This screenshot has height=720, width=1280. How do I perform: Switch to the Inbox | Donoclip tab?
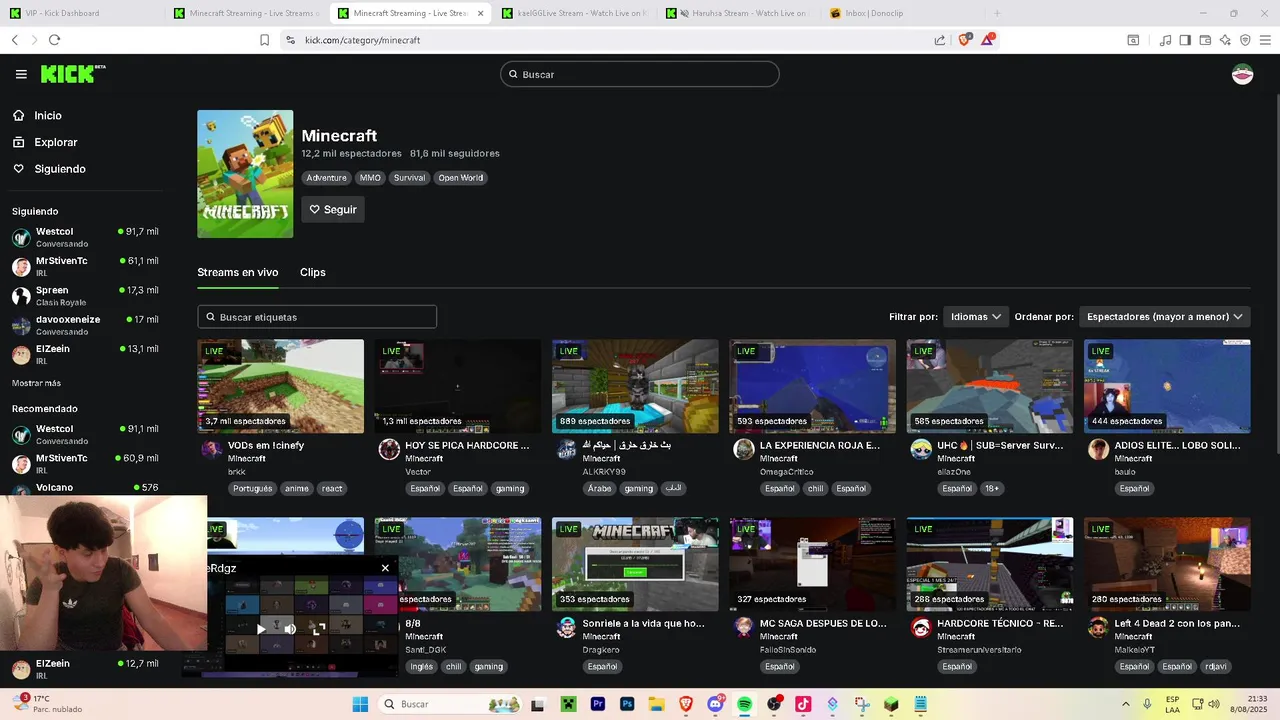pyautogui.click(x=902, y=13)
